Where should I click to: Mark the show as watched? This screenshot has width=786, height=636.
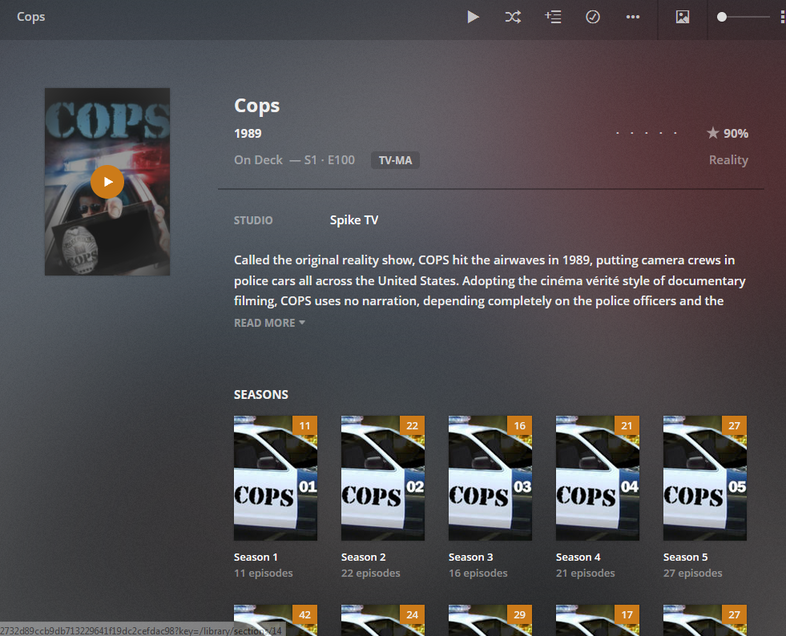pyautogui.click(x=593, y=17)
